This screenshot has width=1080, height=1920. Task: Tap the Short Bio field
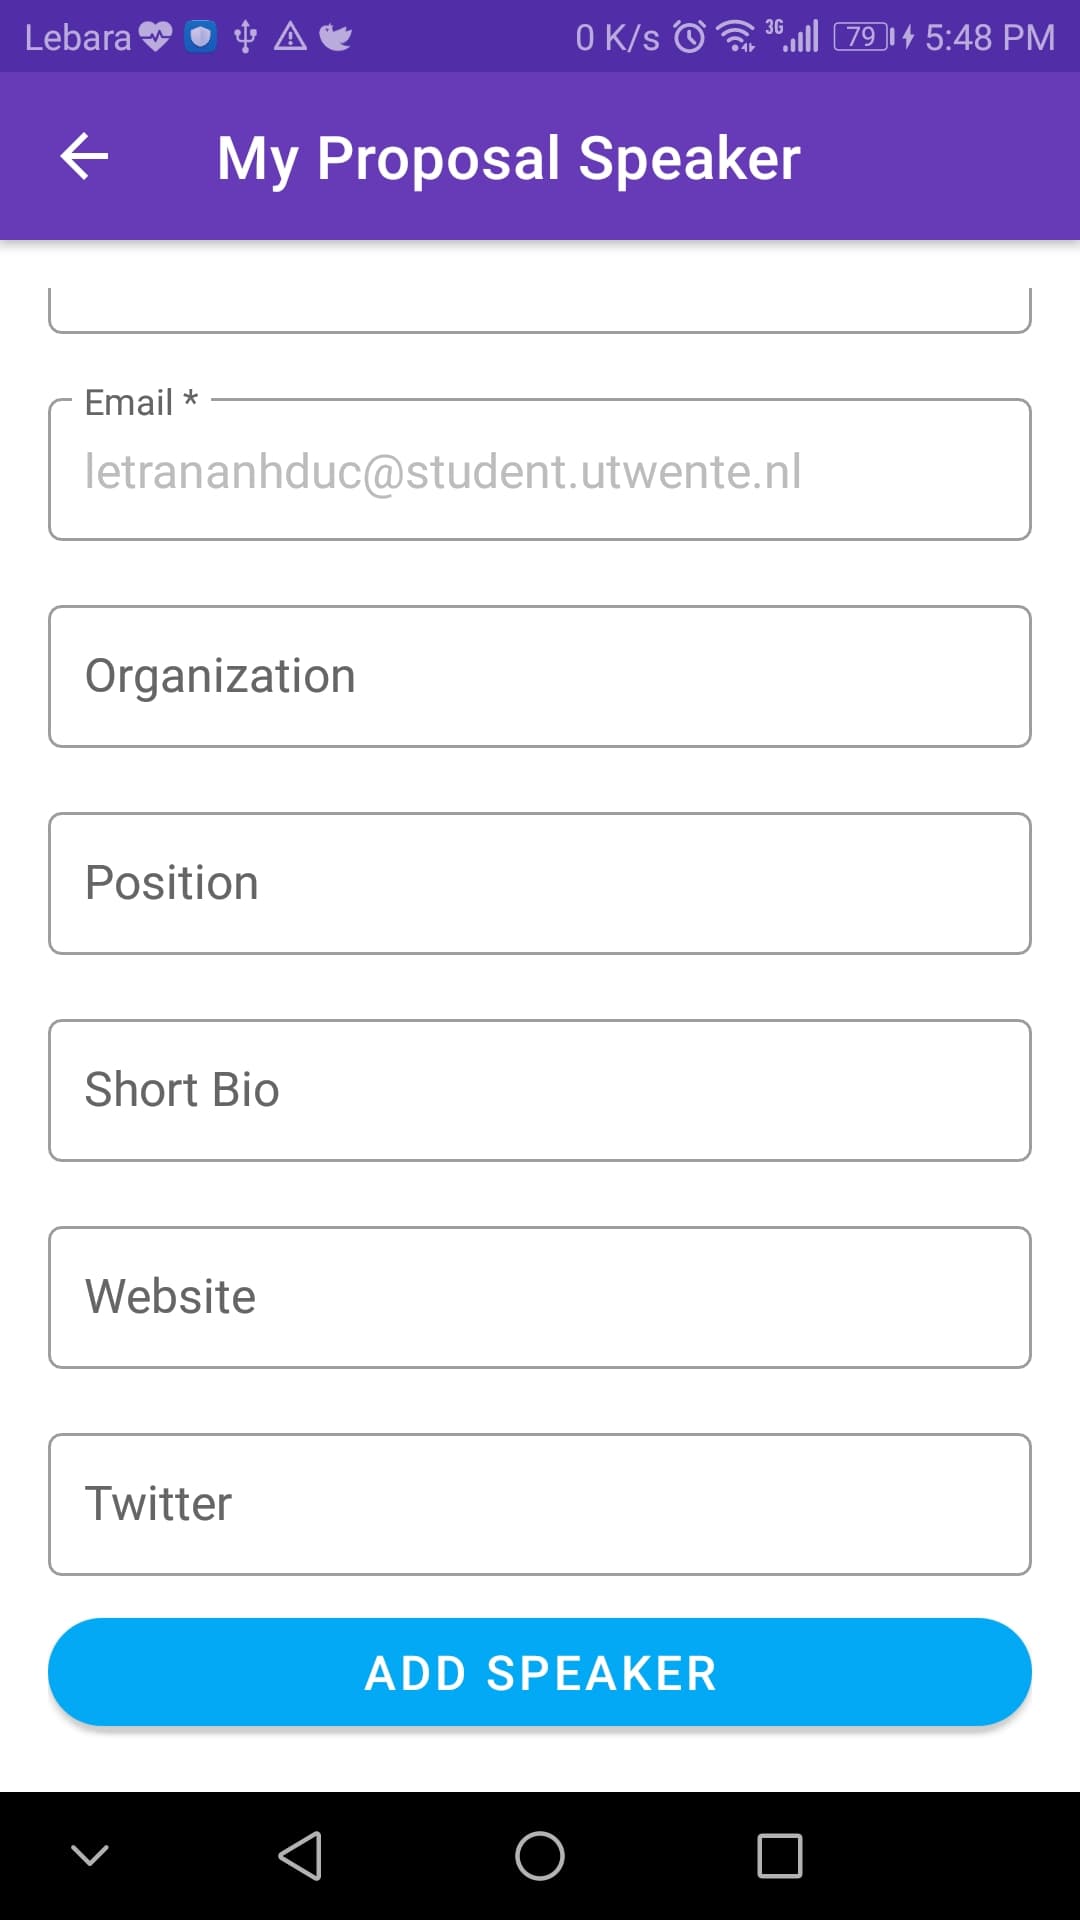click(540, 1090)
